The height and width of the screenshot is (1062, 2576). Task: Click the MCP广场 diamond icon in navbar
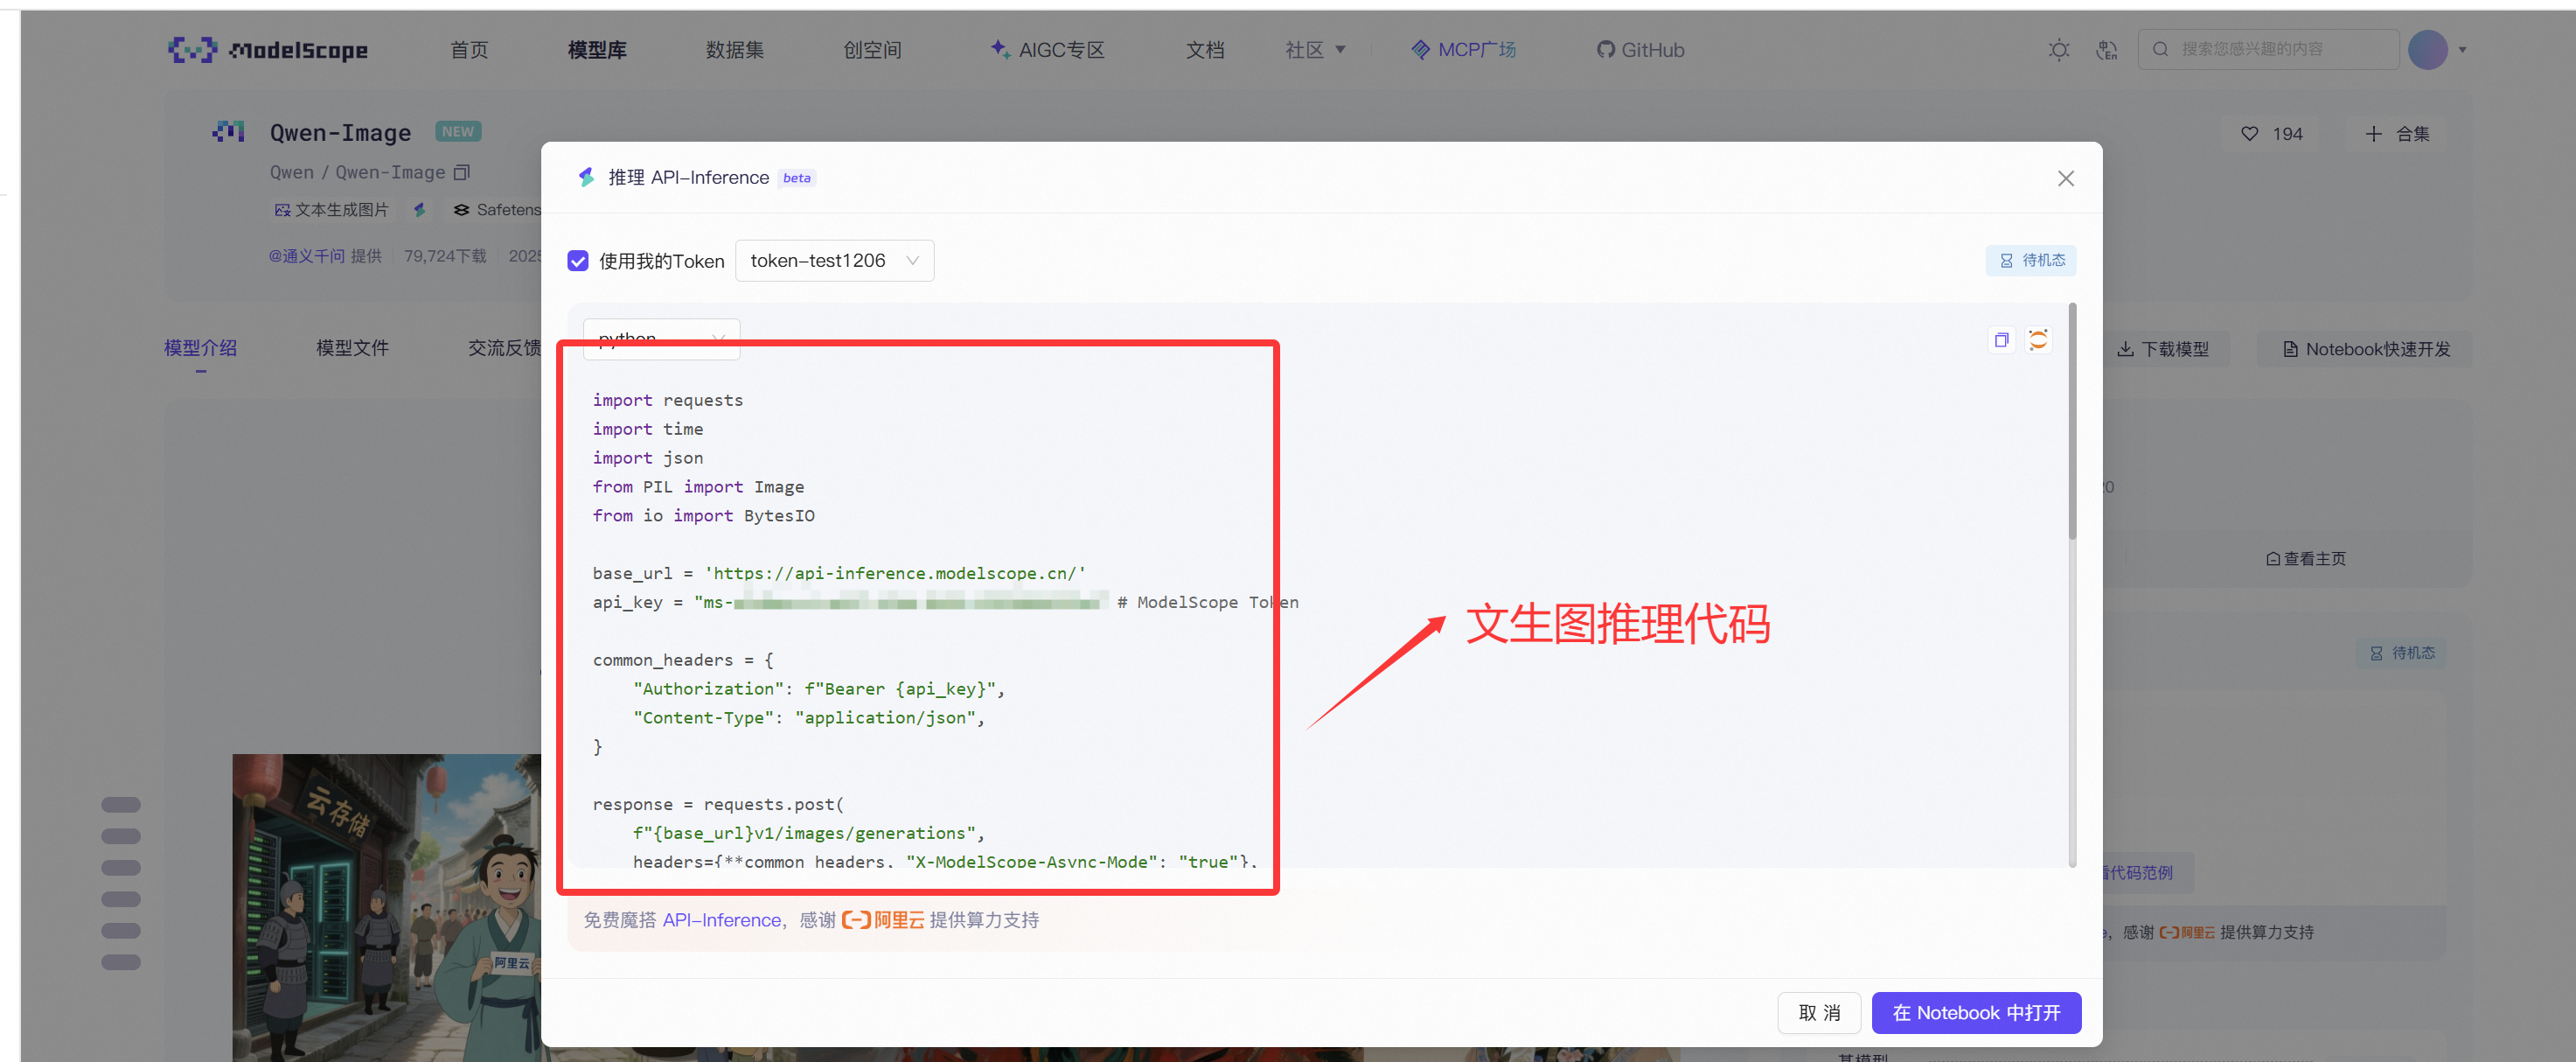click(1420, 49)
